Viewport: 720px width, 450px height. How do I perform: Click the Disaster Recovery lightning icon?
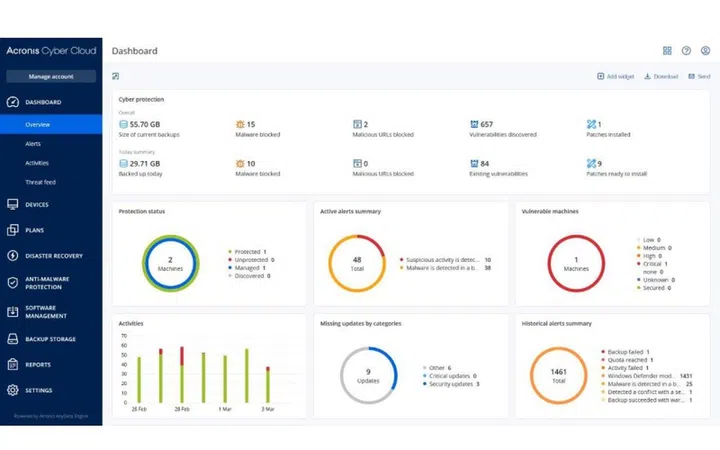tap(13, 255)
